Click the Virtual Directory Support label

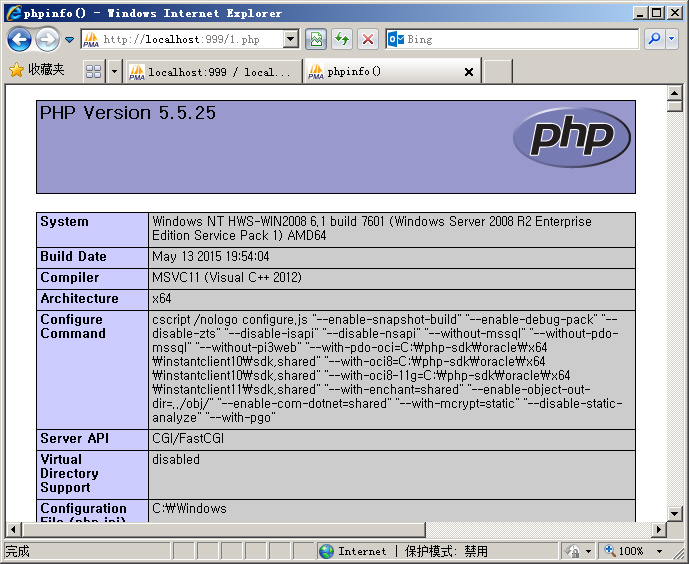pyautogui.click(x=69, y=474)
